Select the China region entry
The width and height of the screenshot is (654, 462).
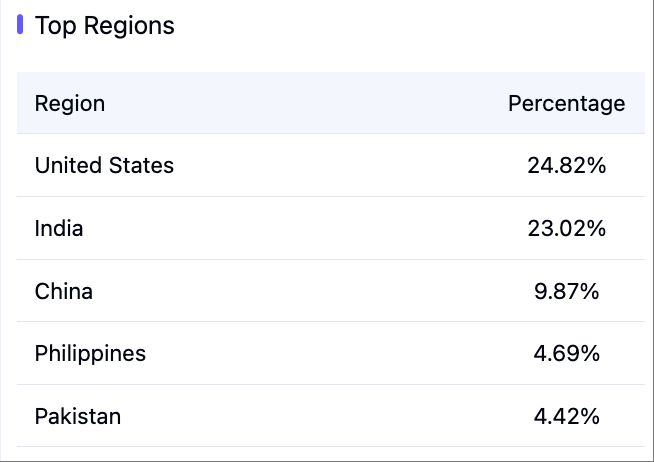click(x=64, y=291)
